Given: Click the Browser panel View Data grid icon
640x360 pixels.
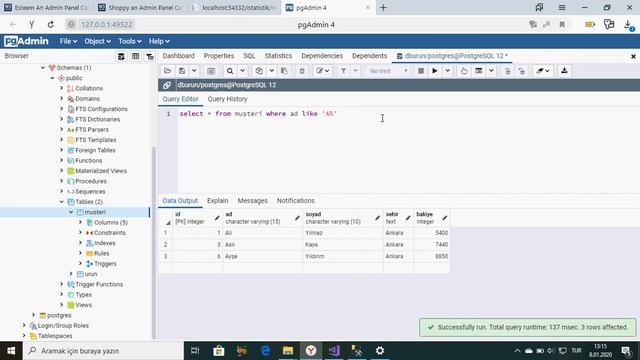Looking at the screenshot, I should [136, 56].
